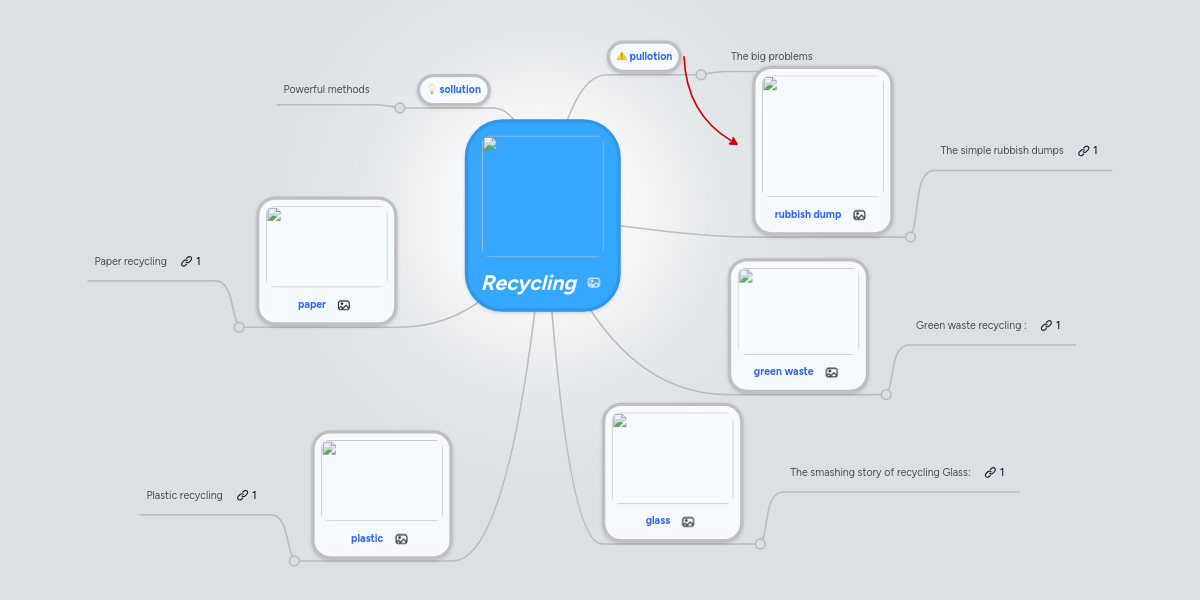
Task: Select The big problems text node
Action: [x=771, y=56]
